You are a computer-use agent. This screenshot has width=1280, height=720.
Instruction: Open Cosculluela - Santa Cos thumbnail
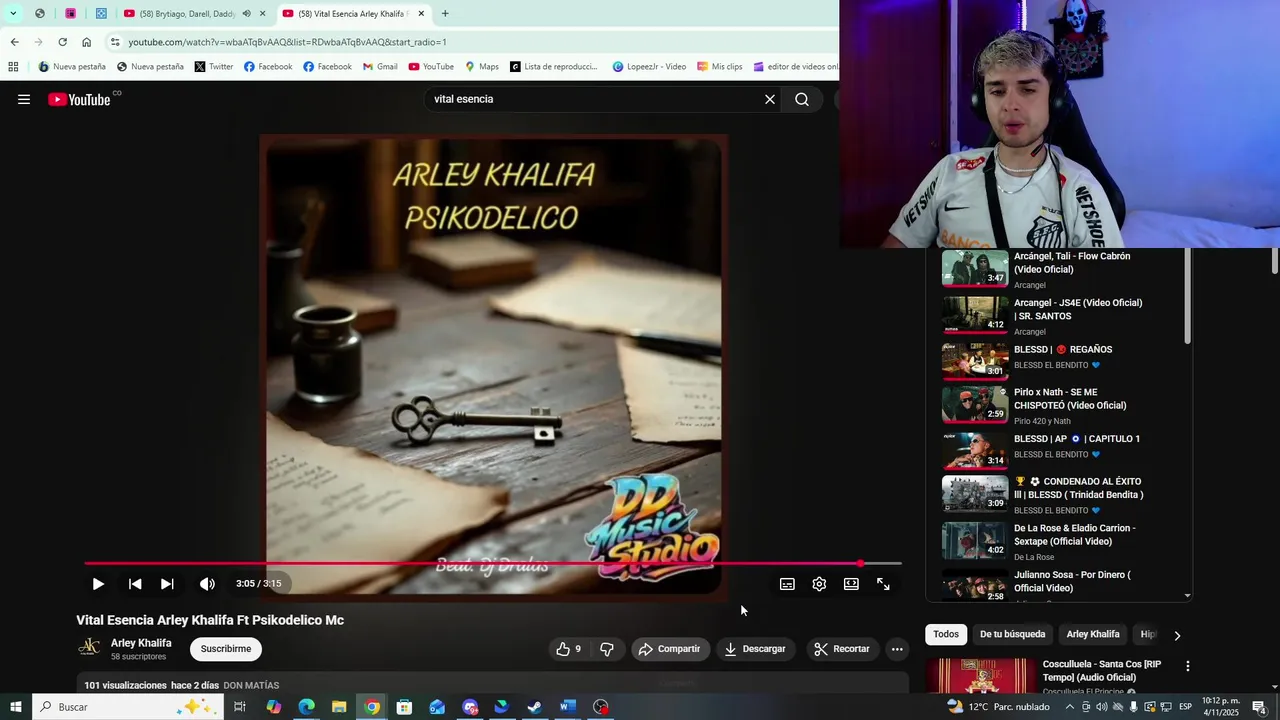(x=981, y=676)
